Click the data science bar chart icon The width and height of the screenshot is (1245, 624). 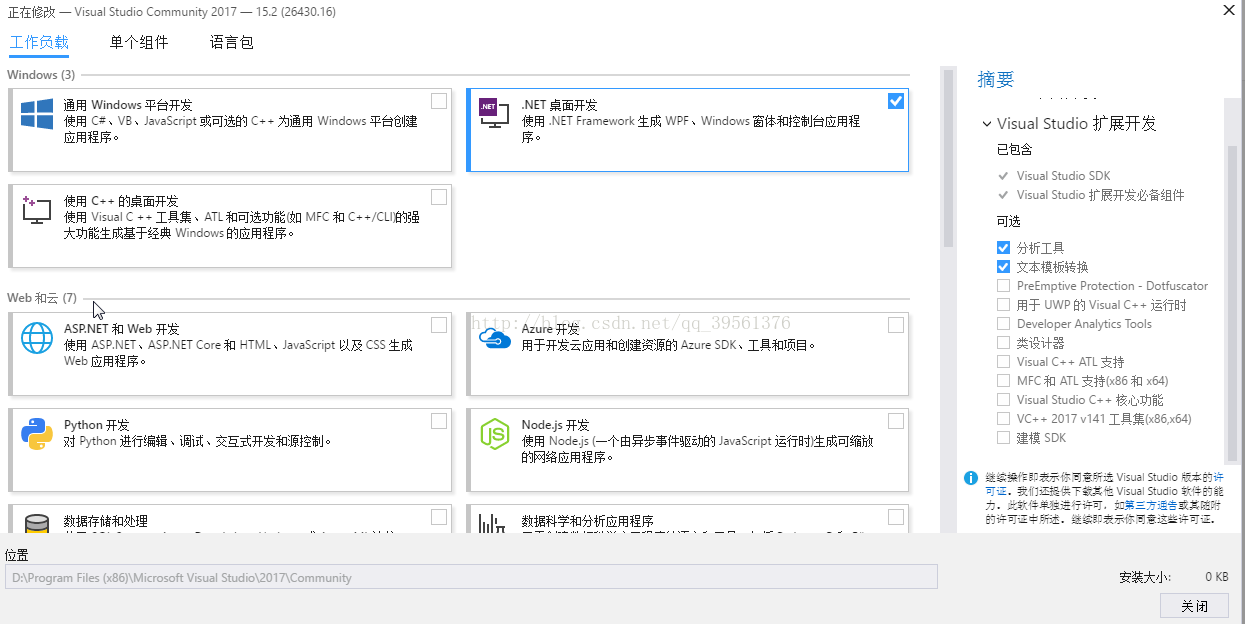(x=492, y=523)
